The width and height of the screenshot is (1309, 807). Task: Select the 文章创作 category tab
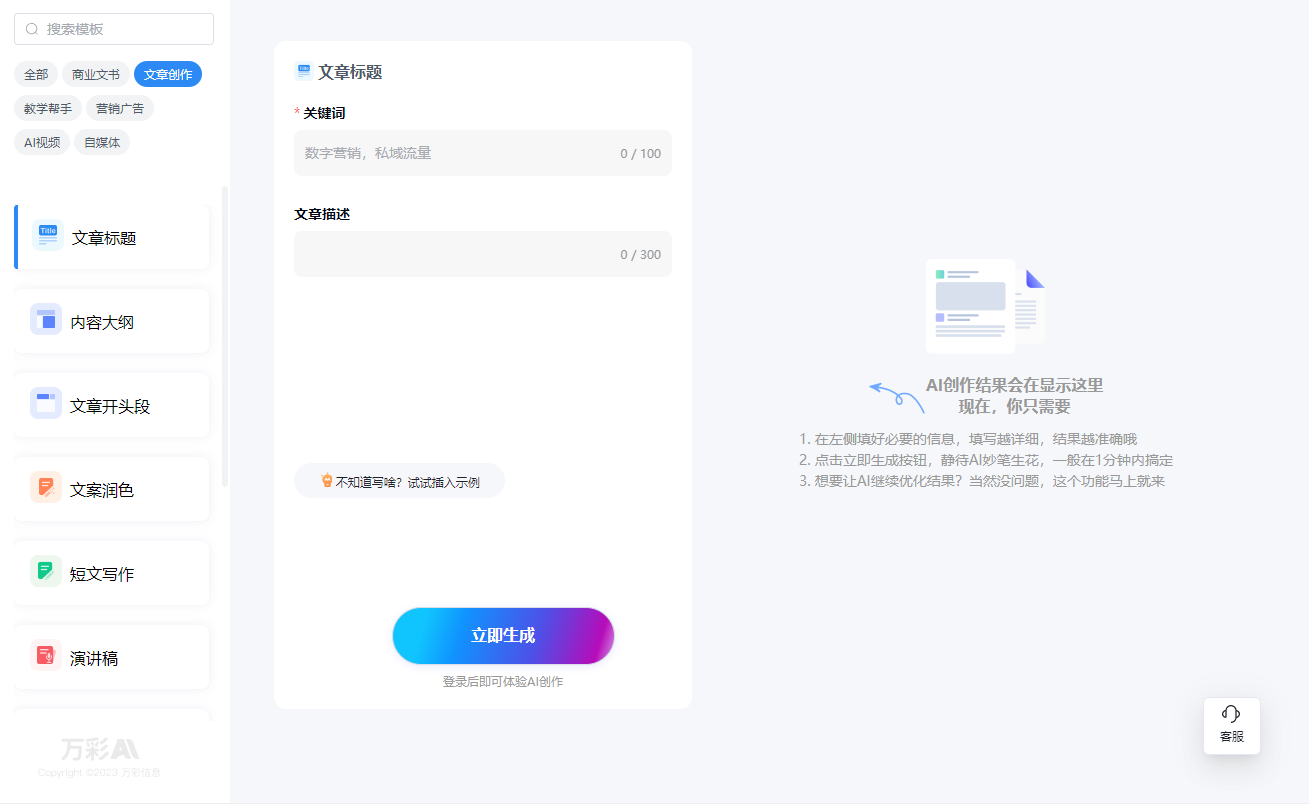click(168, 75)
